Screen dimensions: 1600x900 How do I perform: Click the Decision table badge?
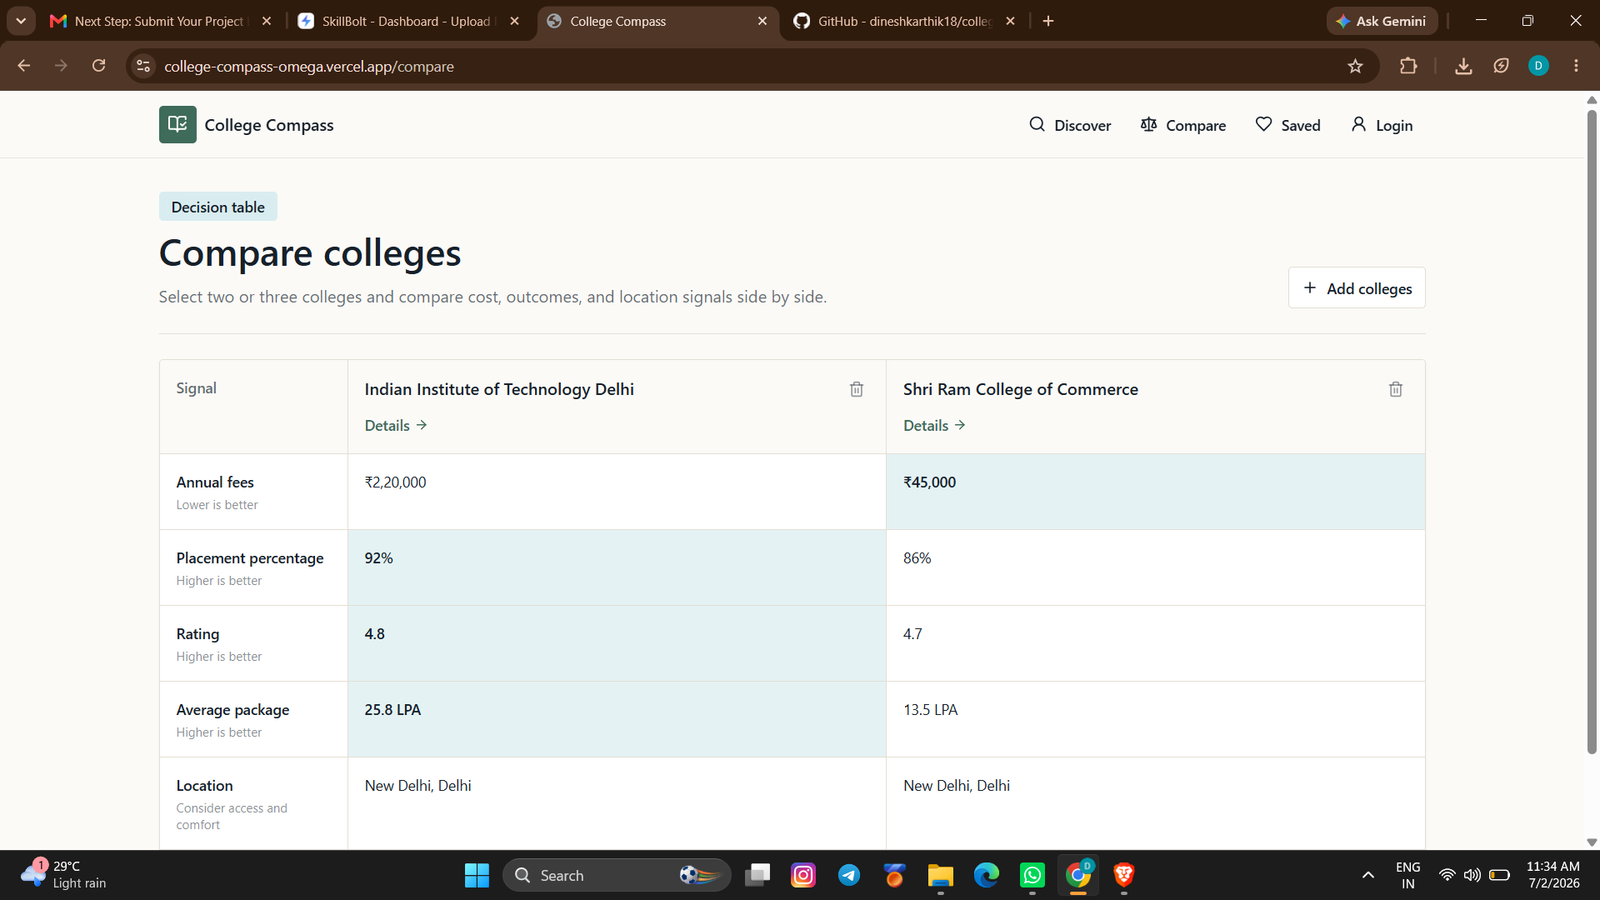coord(218,207)
